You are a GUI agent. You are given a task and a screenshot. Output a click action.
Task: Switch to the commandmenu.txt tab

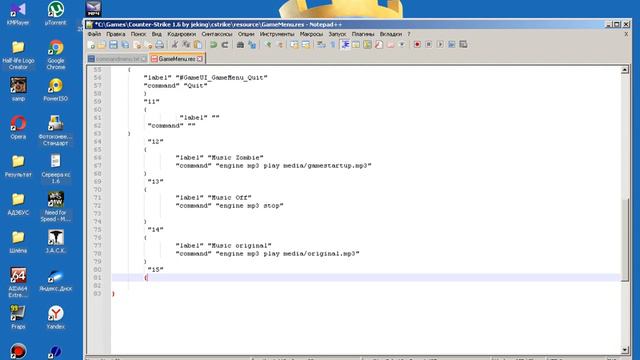118,59
